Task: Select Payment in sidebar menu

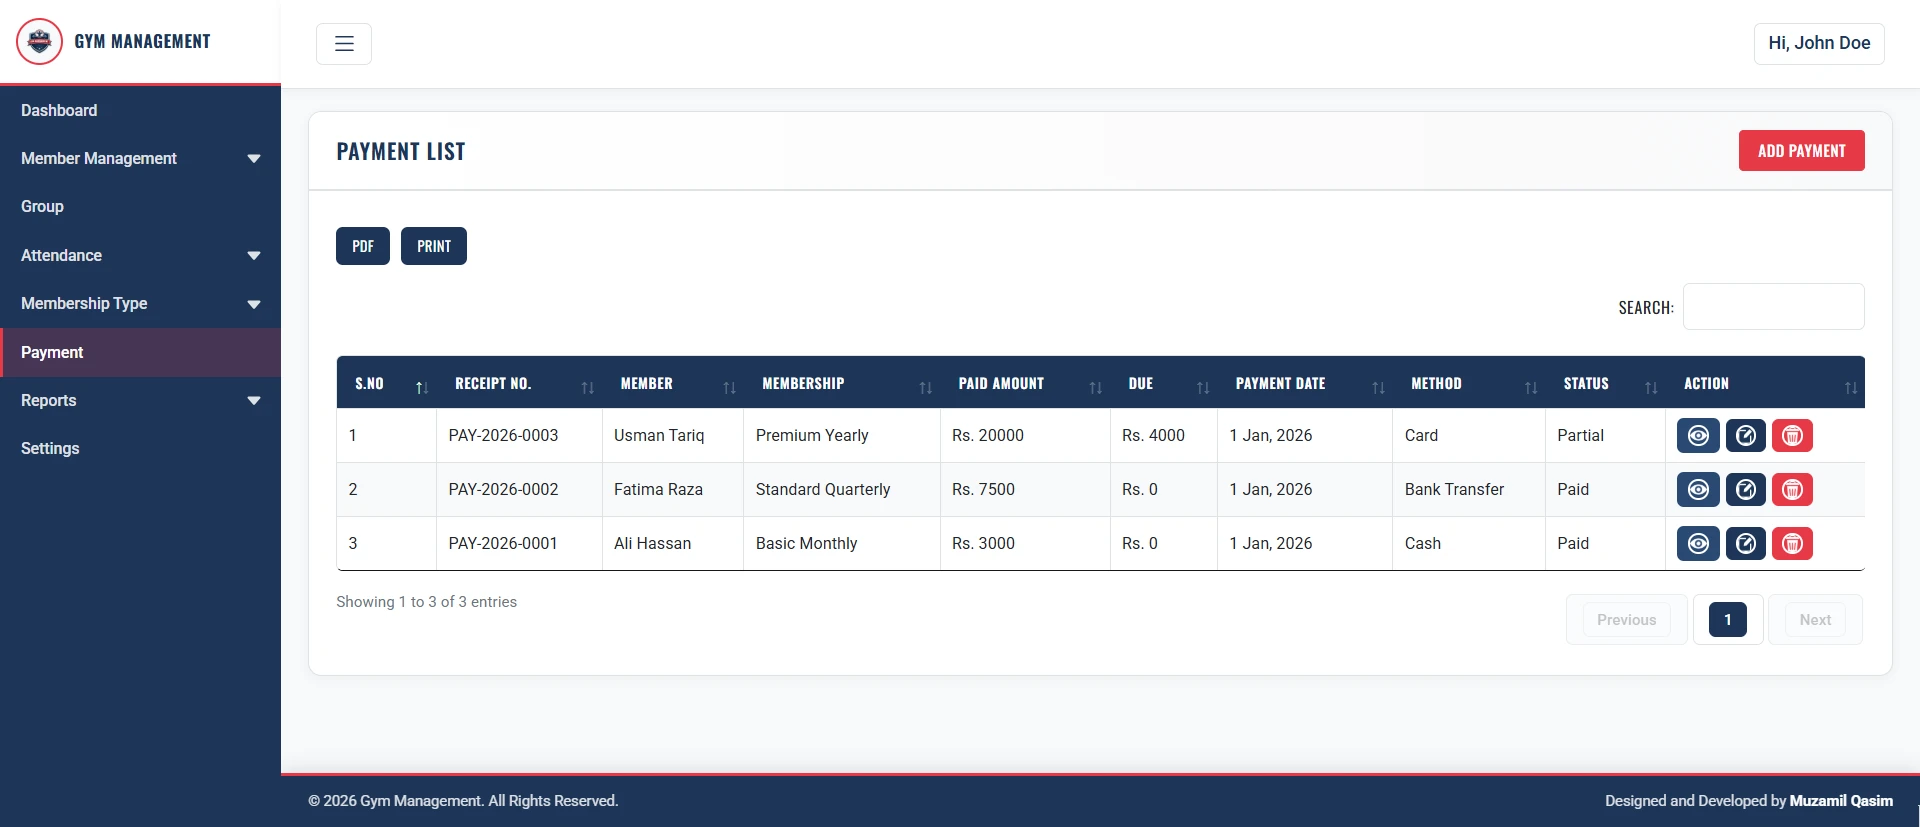Action: [x=140, y=352]
